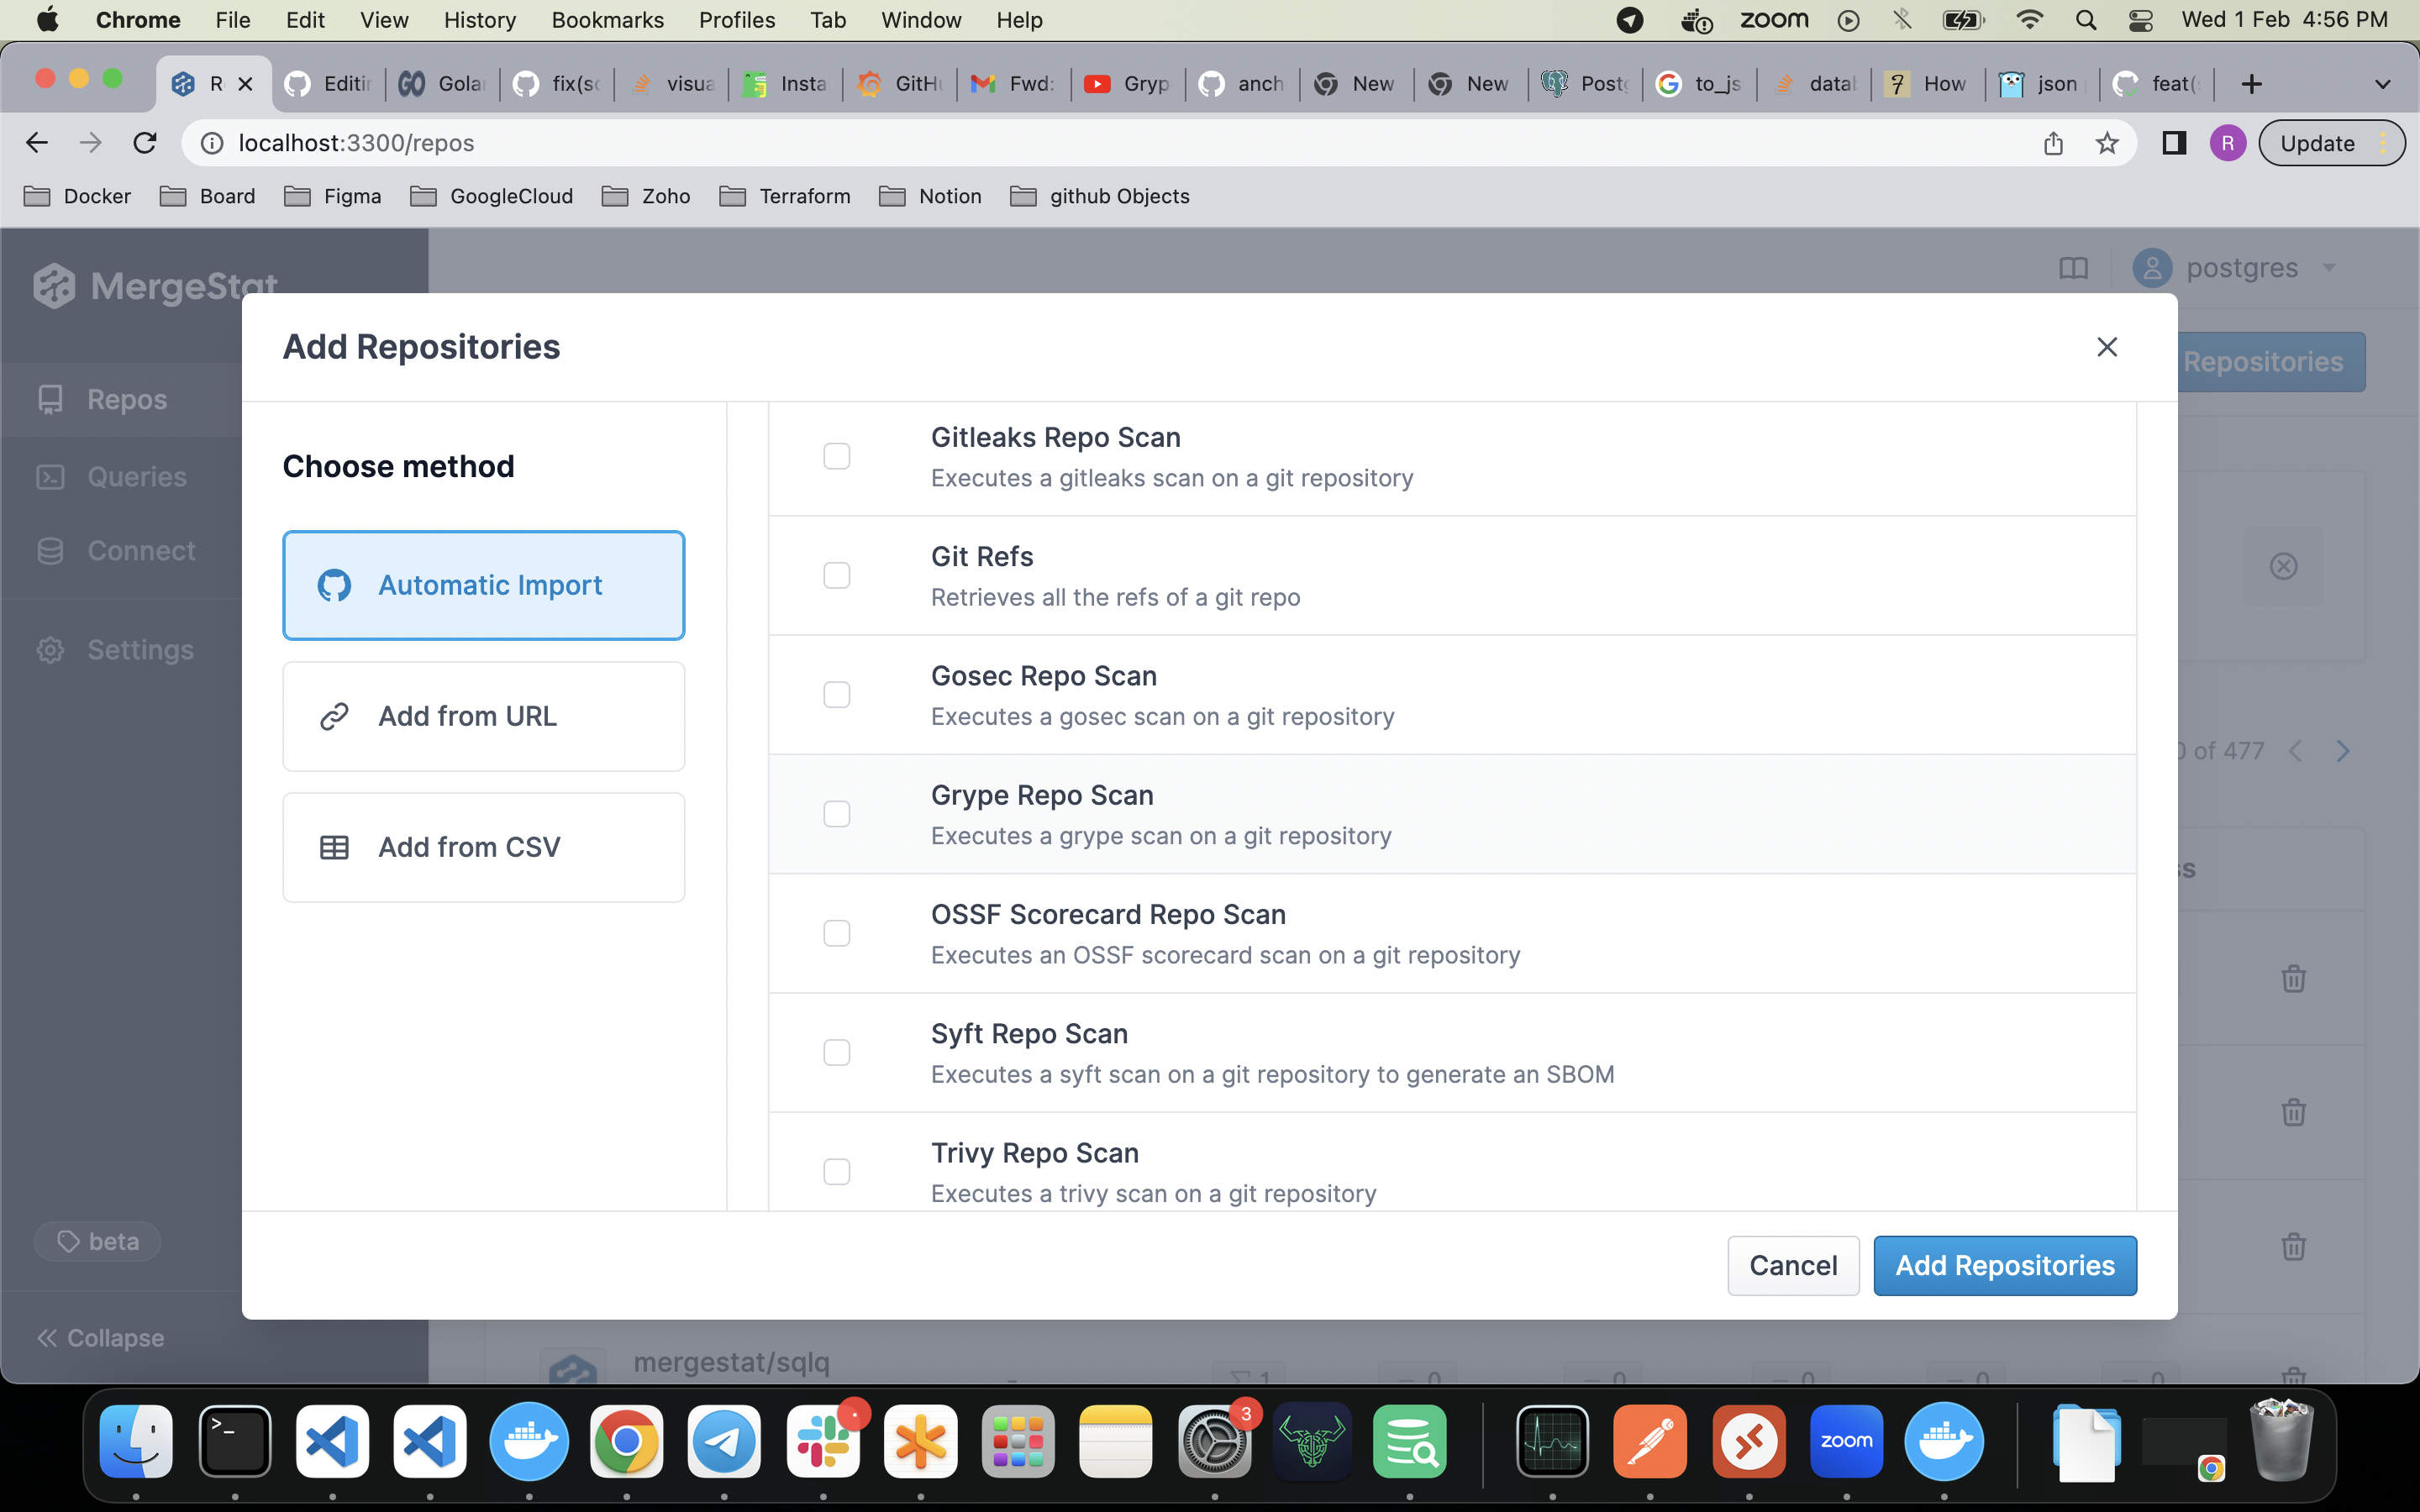Collapse the left sidebar
Image resolution: width=2420 pixels, height=1512 pixels.
tap(100, 1338)
